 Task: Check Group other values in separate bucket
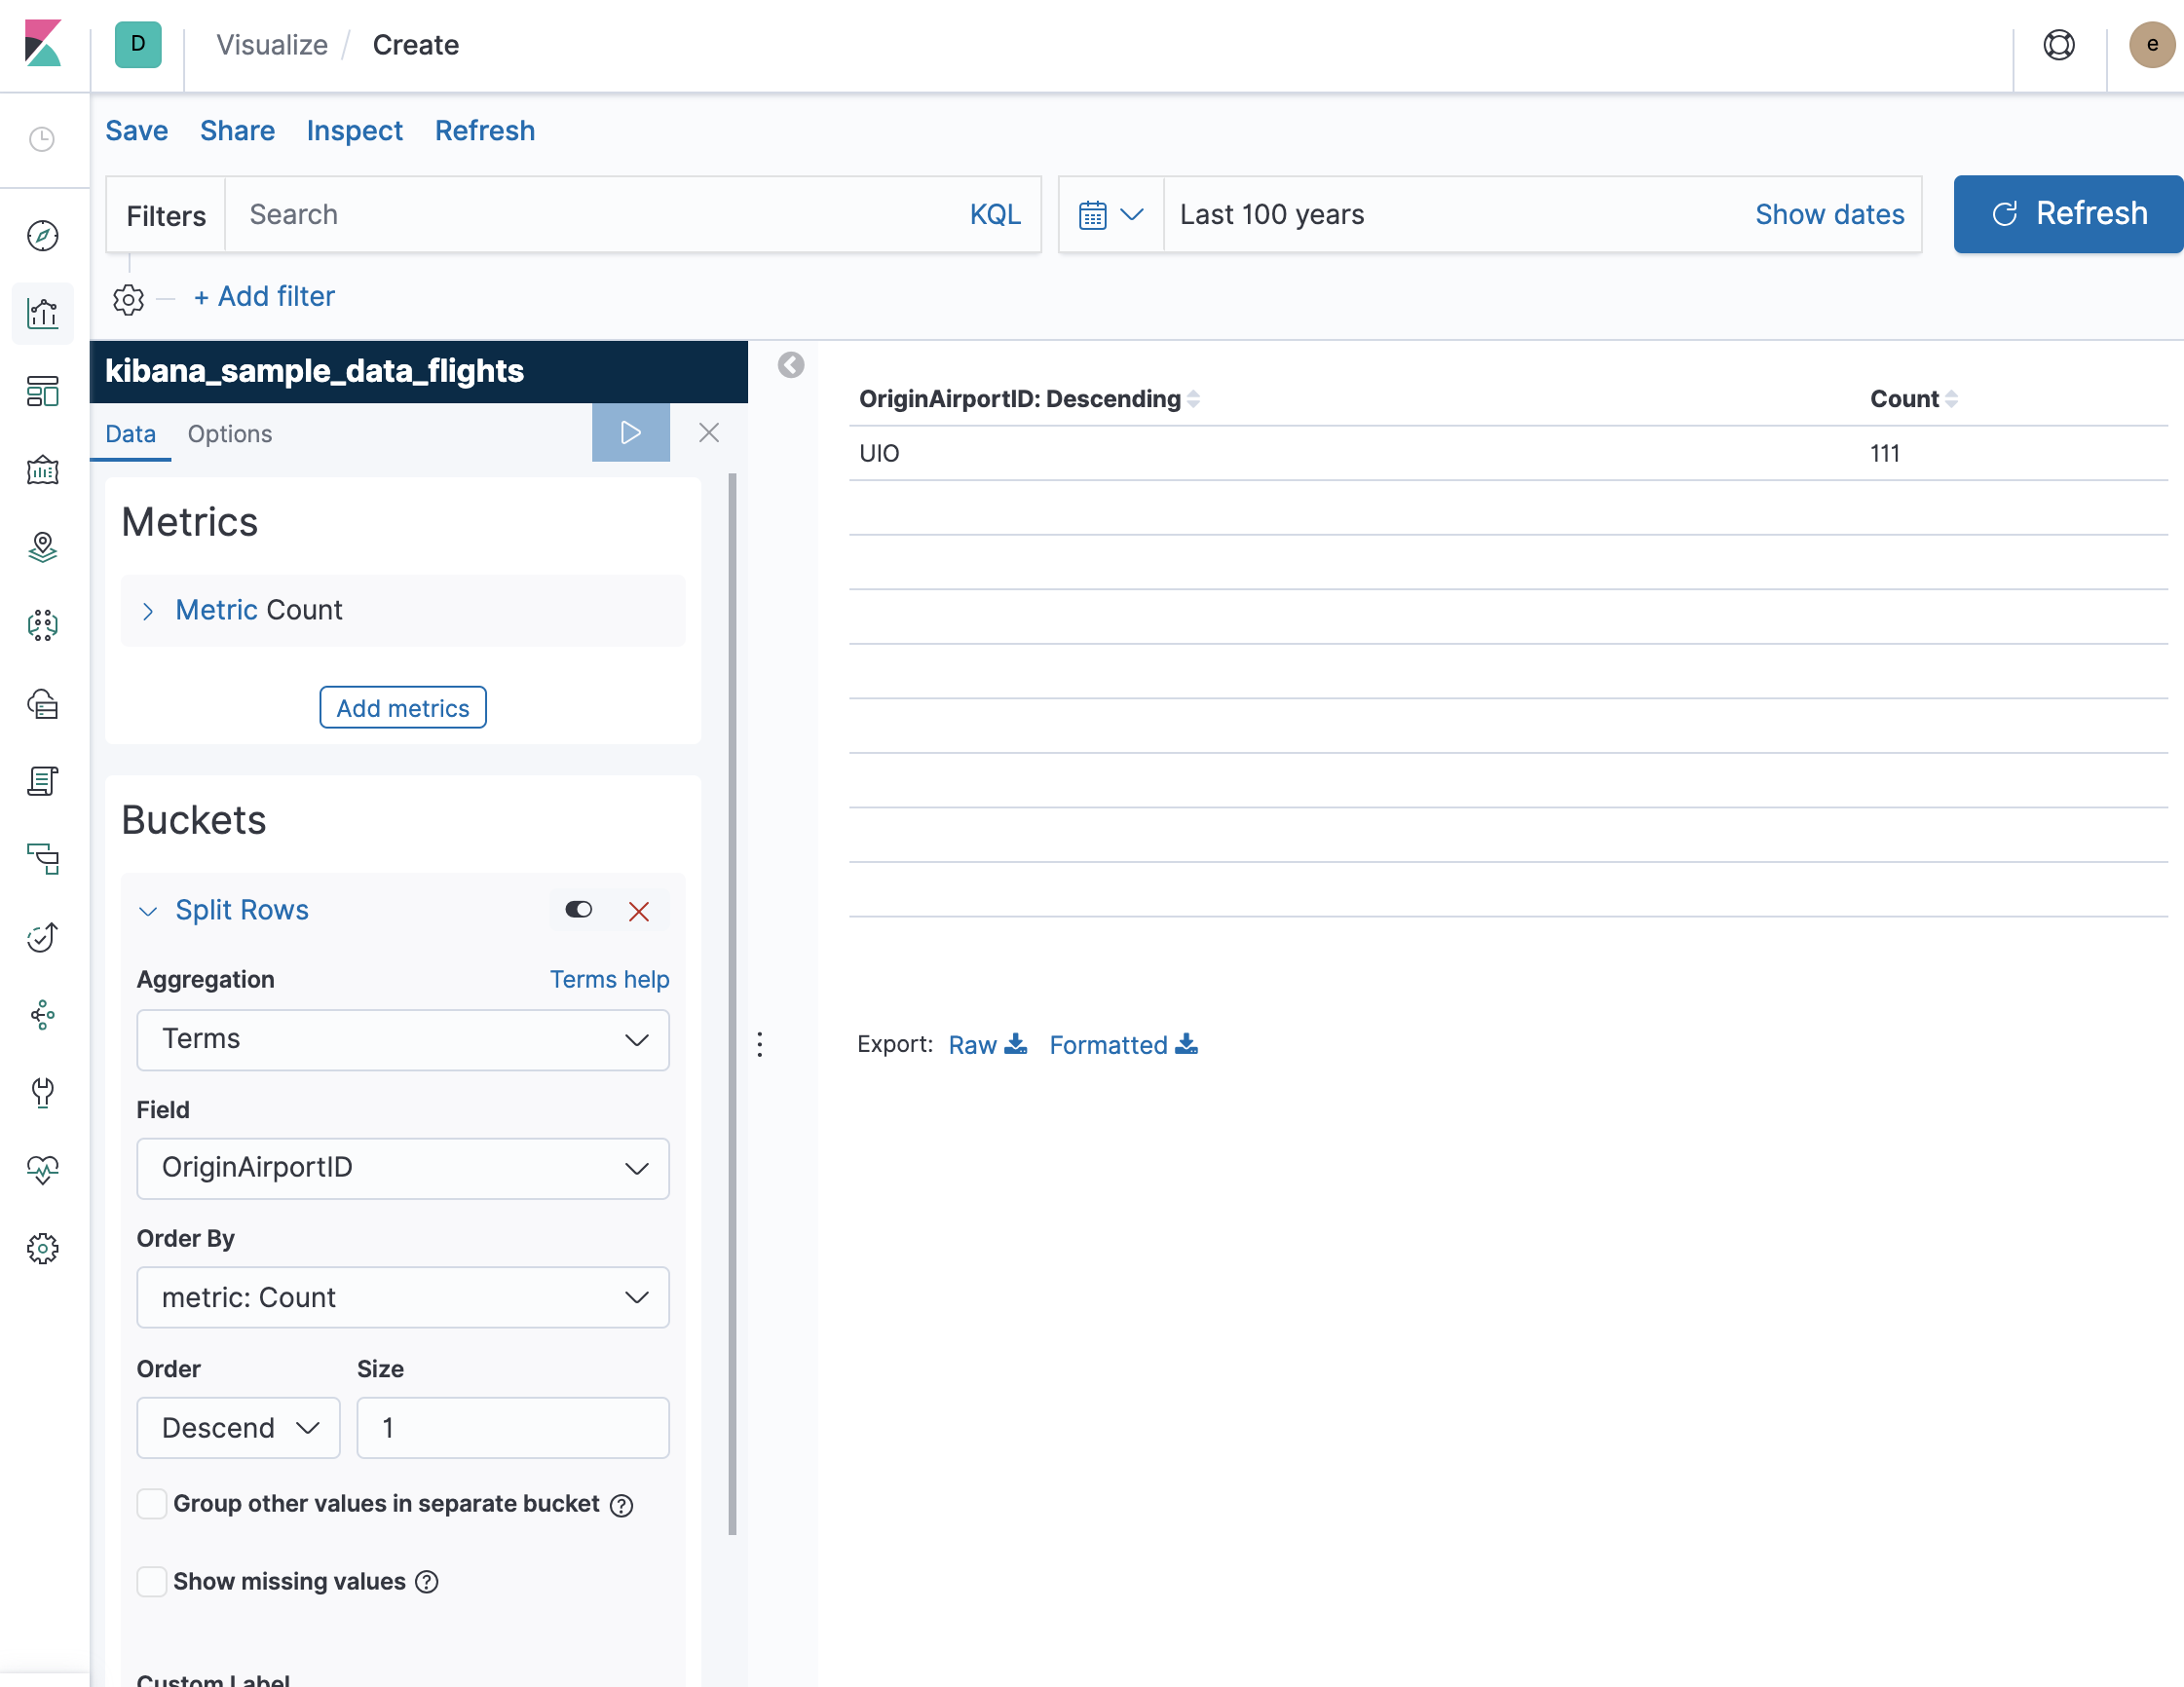point(152,1504)
